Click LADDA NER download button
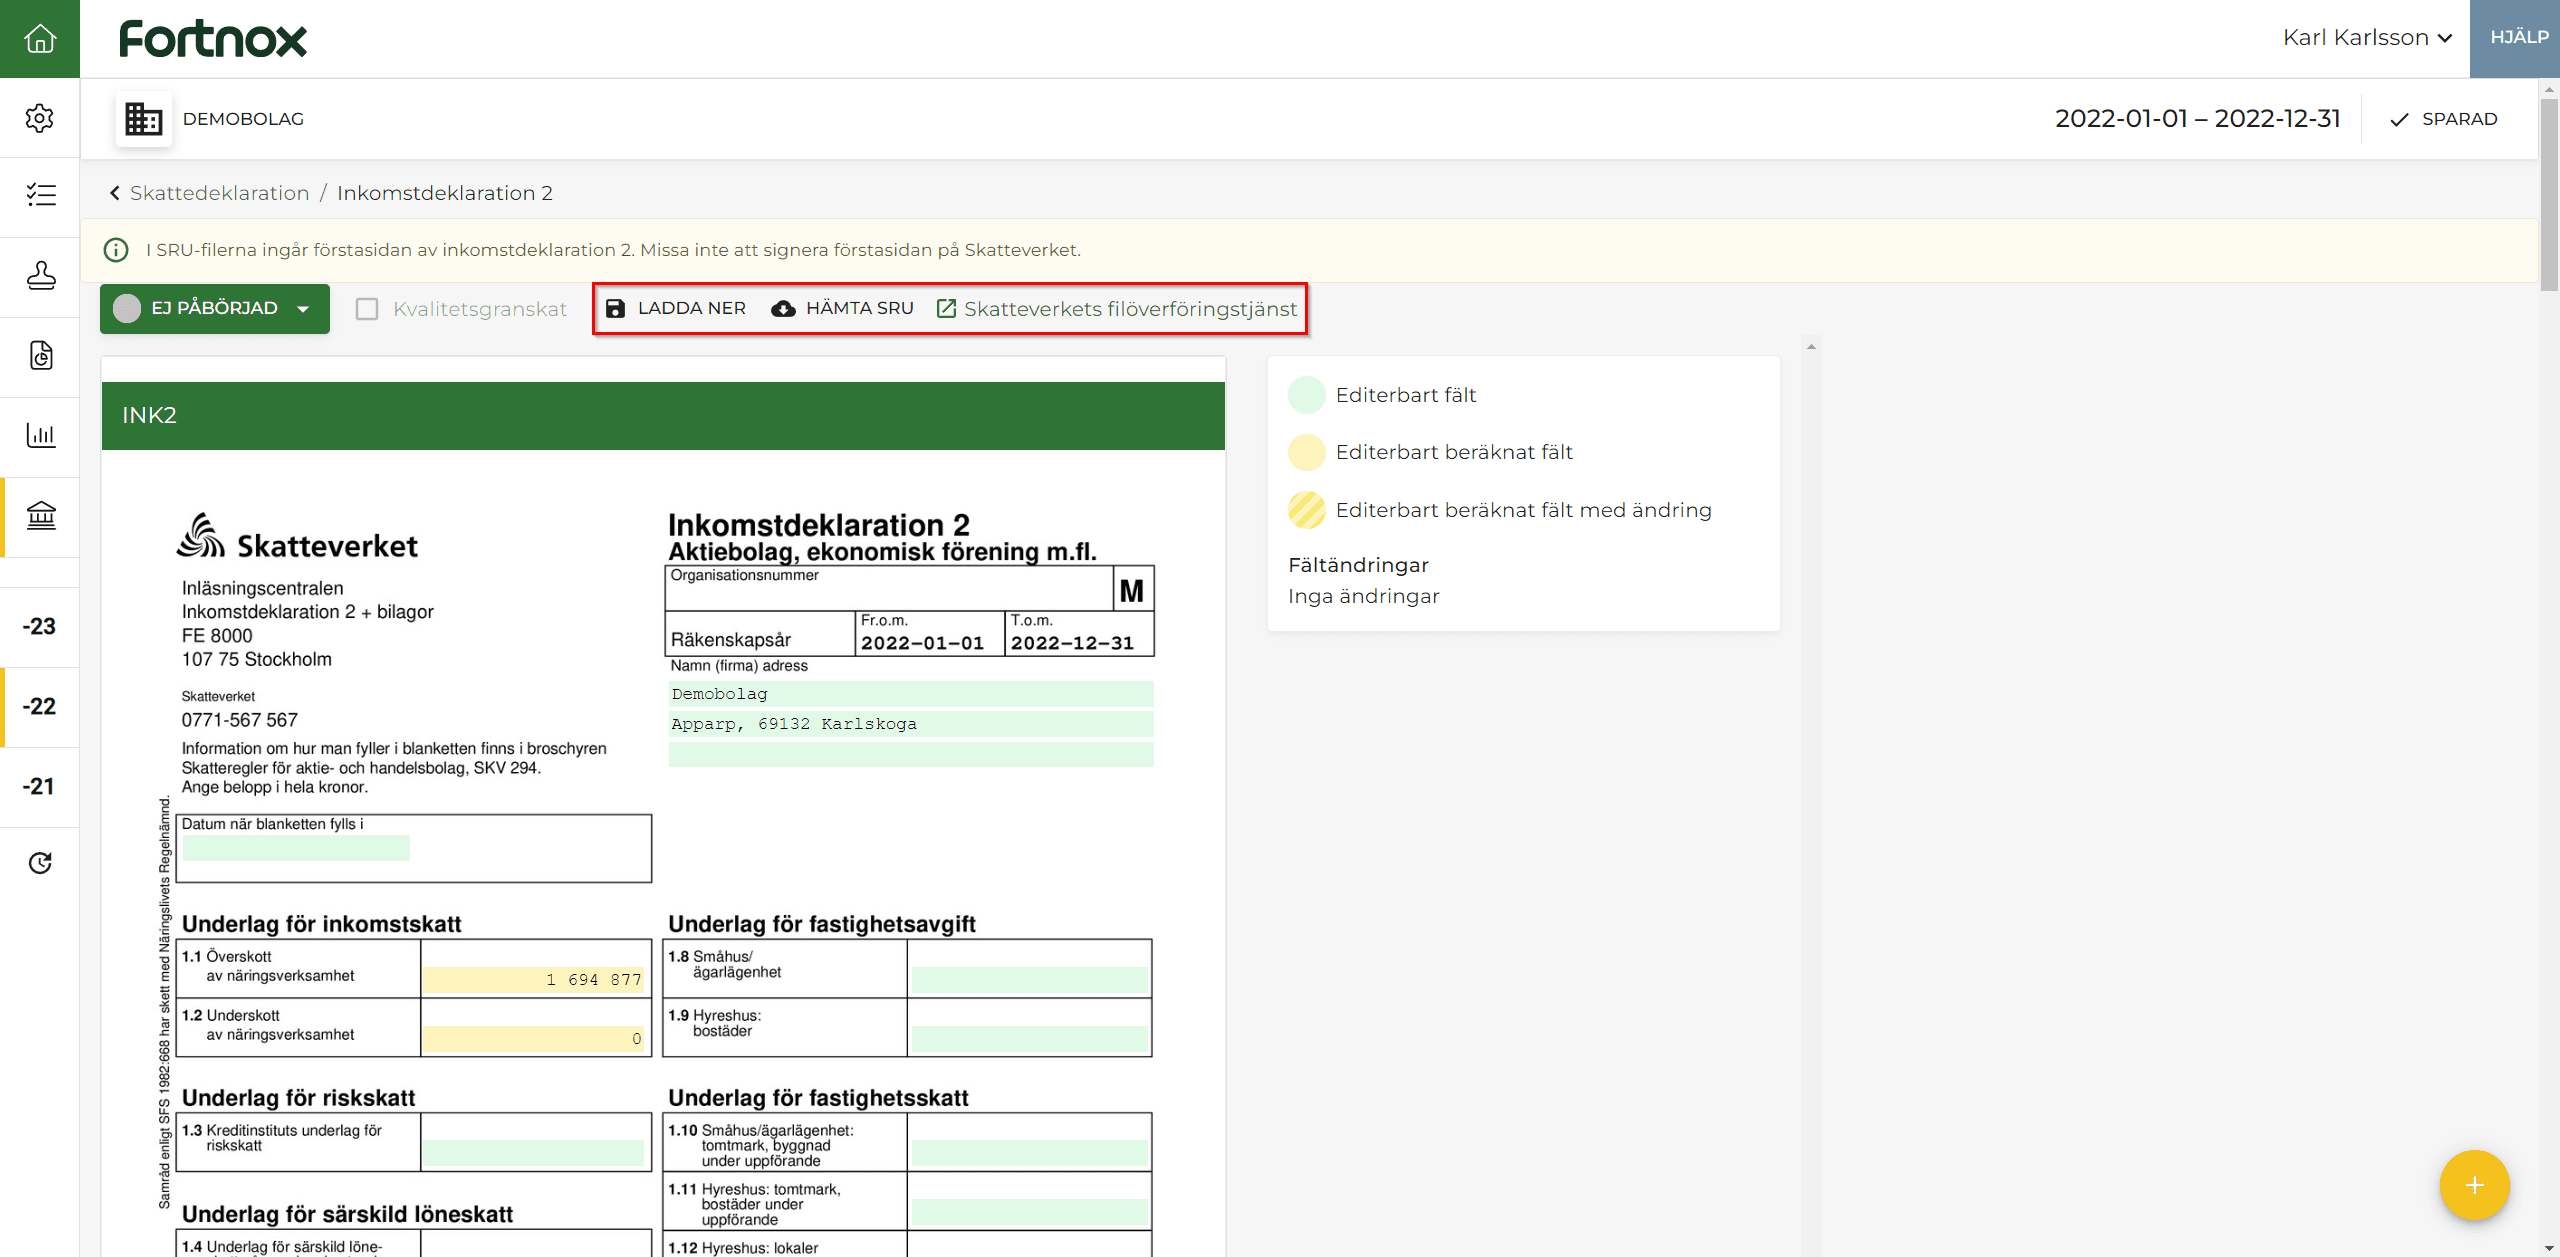The width and height of the screenshot is (2560, 1257). pos(676,308)
